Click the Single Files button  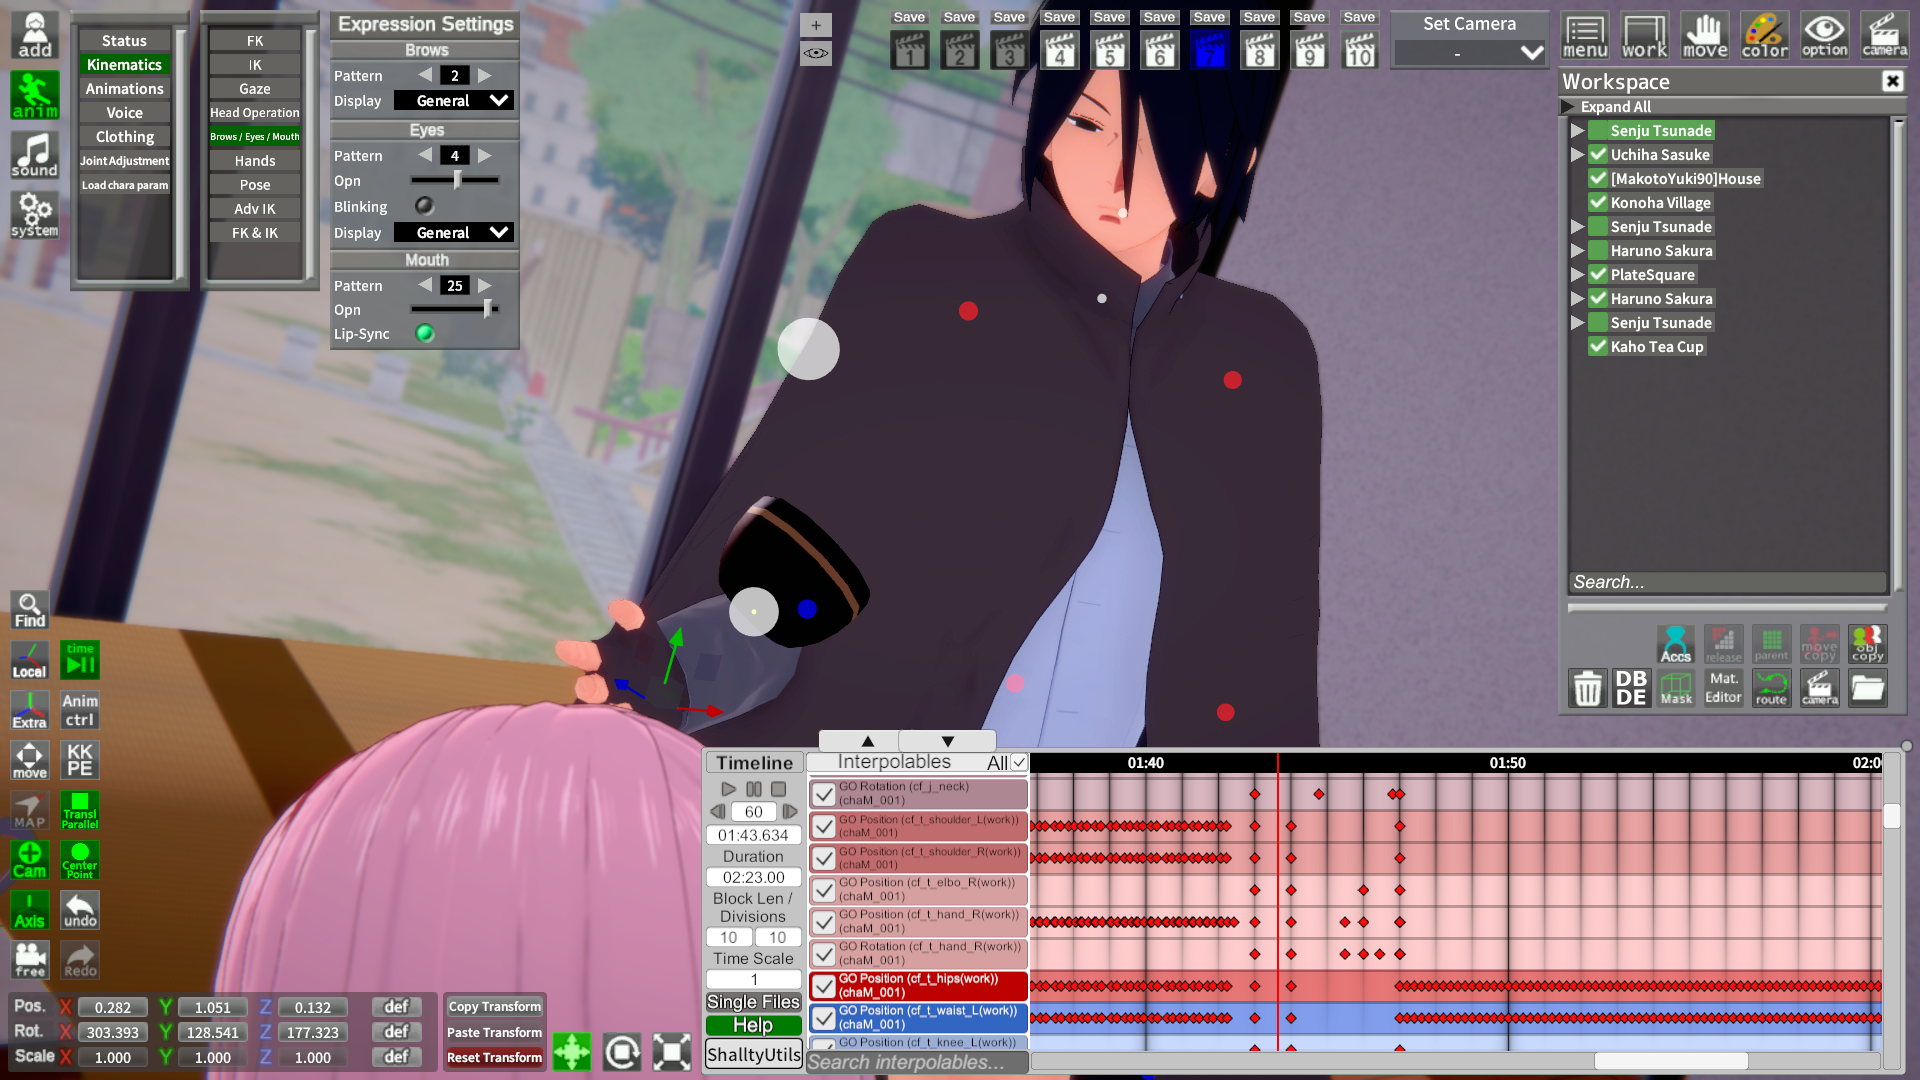[753, 1002]
